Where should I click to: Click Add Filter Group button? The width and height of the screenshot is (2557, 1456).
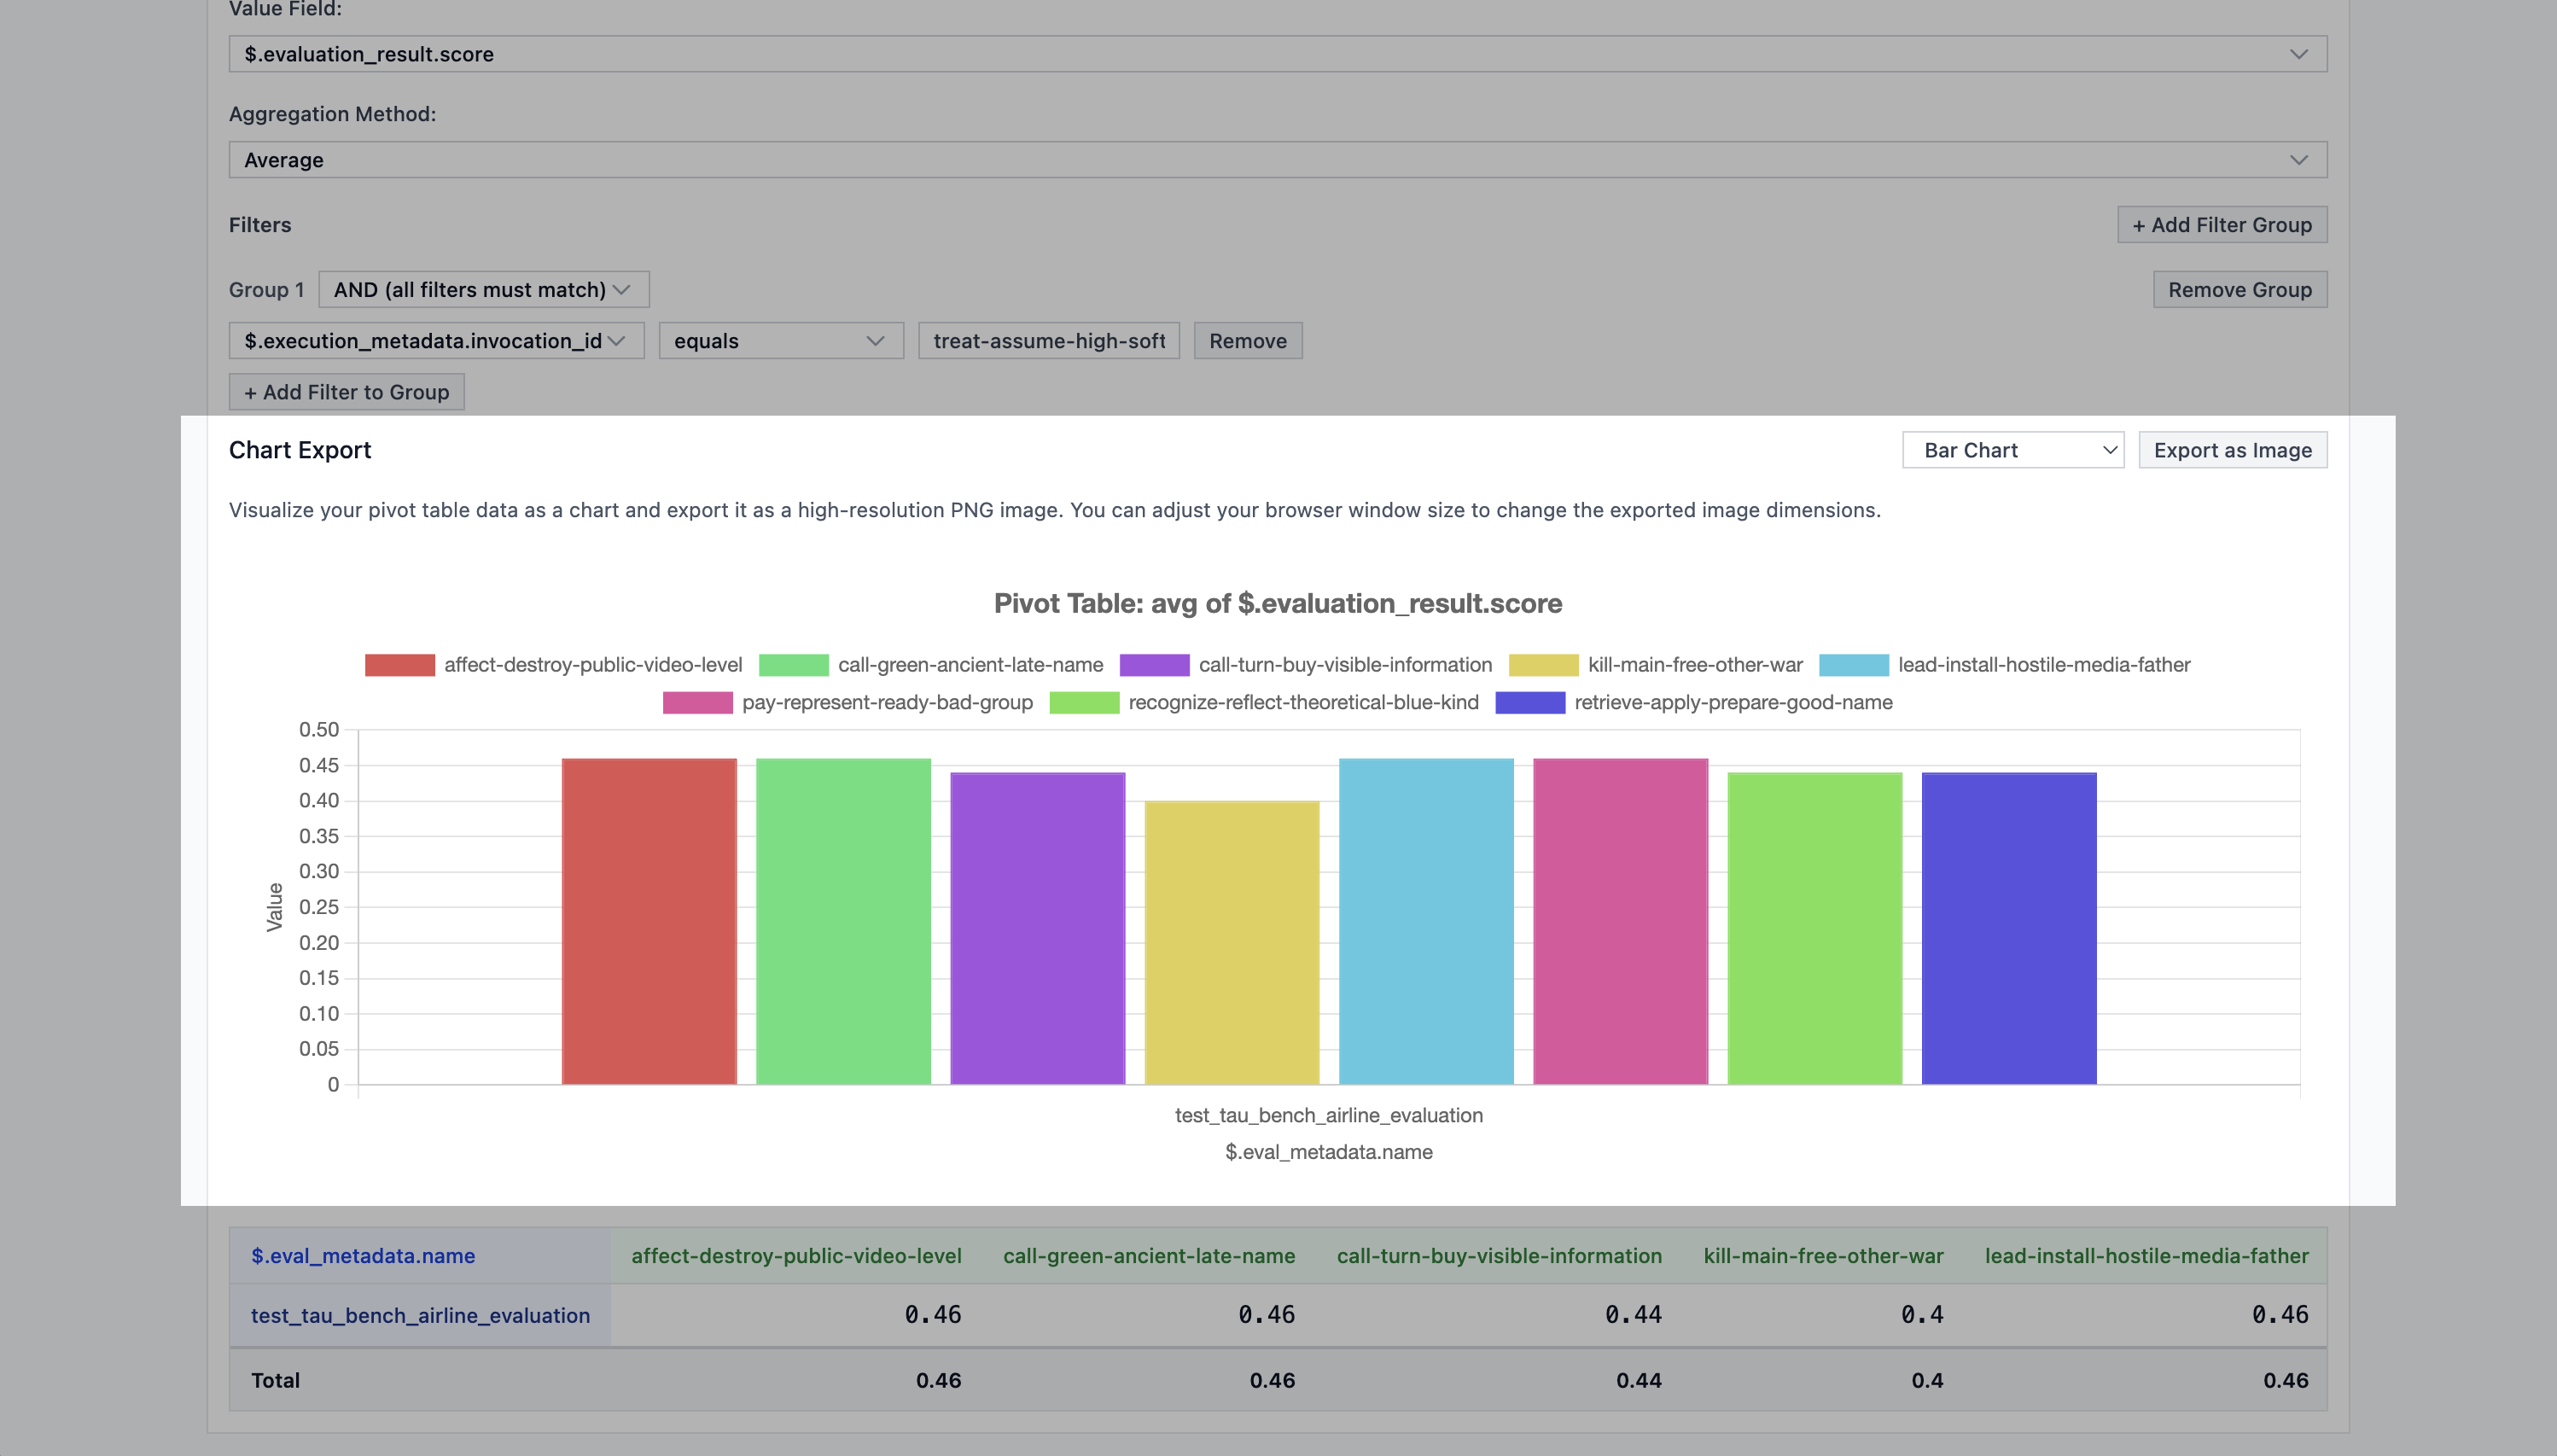pyautogui.click(x=2221, y=225)
